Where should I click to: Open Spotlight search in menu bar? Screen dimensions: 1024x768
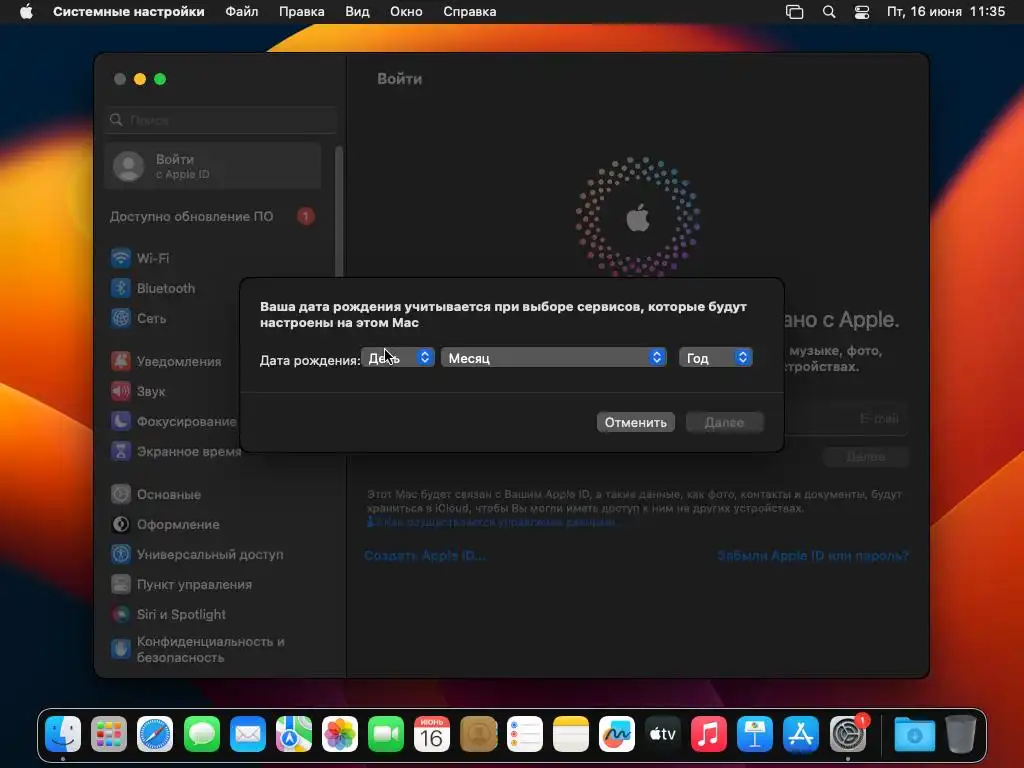point(829,12)
